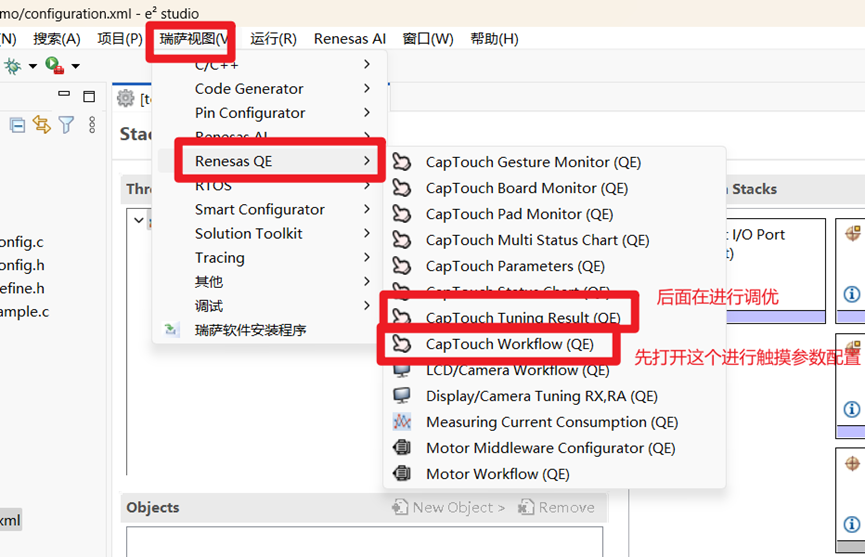865x557 pixels.
Task: Expand the 其他 submenu
Action: tap(270, 282)
